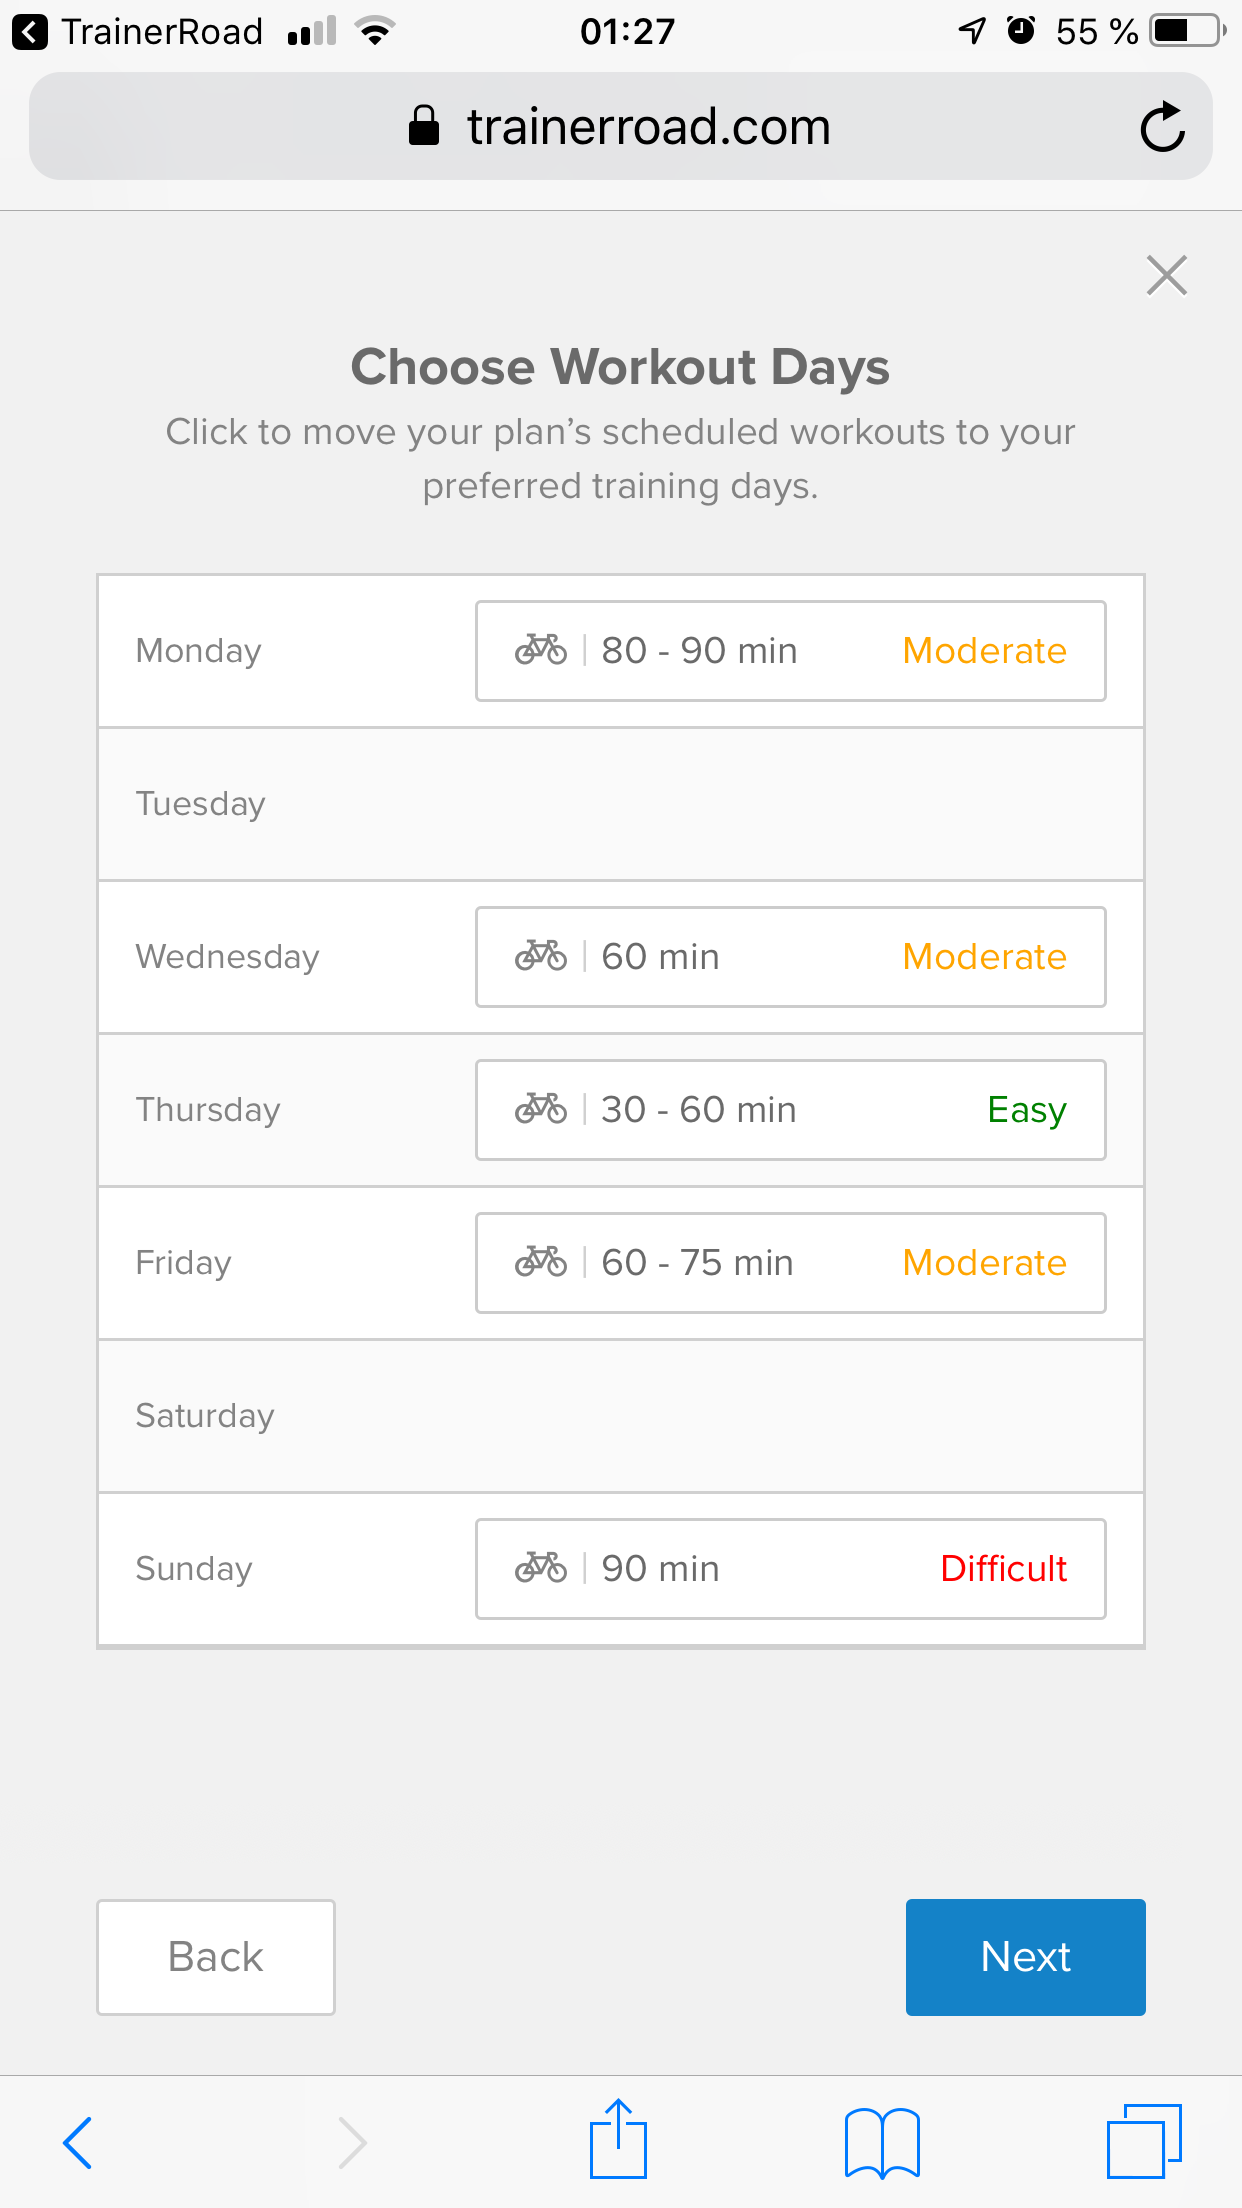Go back with Safari back arrow
The height and width of the screenshot is (2208, 1242).
coord(78,2142)
